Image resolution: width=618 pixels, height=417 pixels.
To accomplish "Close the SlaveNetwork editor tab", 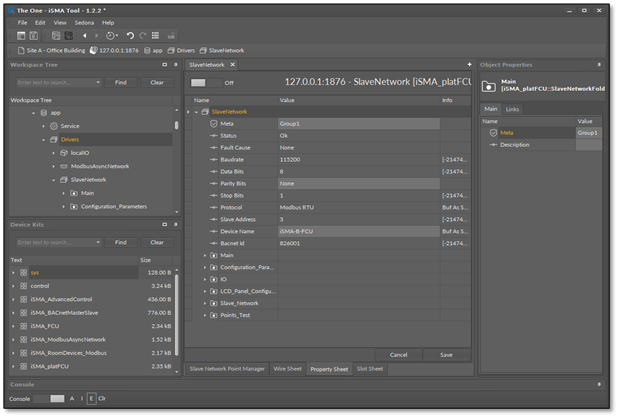I will [x=234, y=64].
